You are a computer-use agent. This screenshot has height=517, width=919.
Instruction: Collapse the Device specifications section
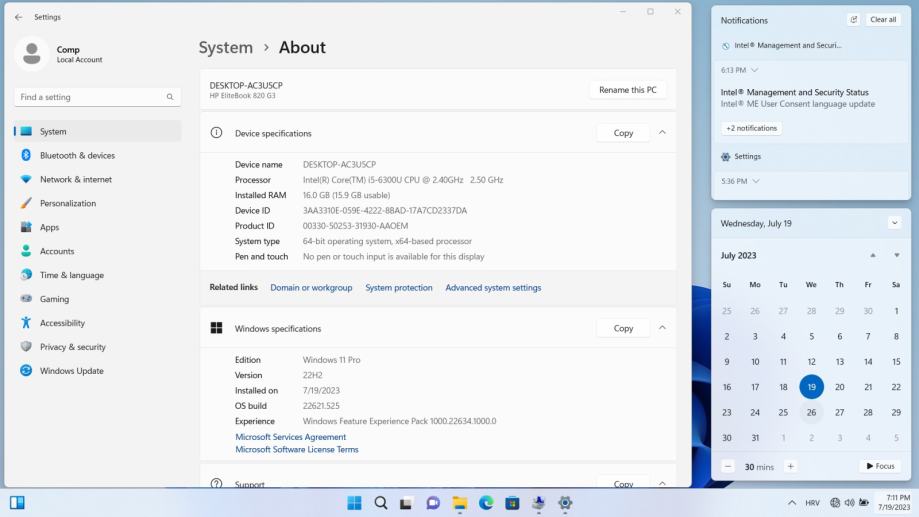pos(662,133)
